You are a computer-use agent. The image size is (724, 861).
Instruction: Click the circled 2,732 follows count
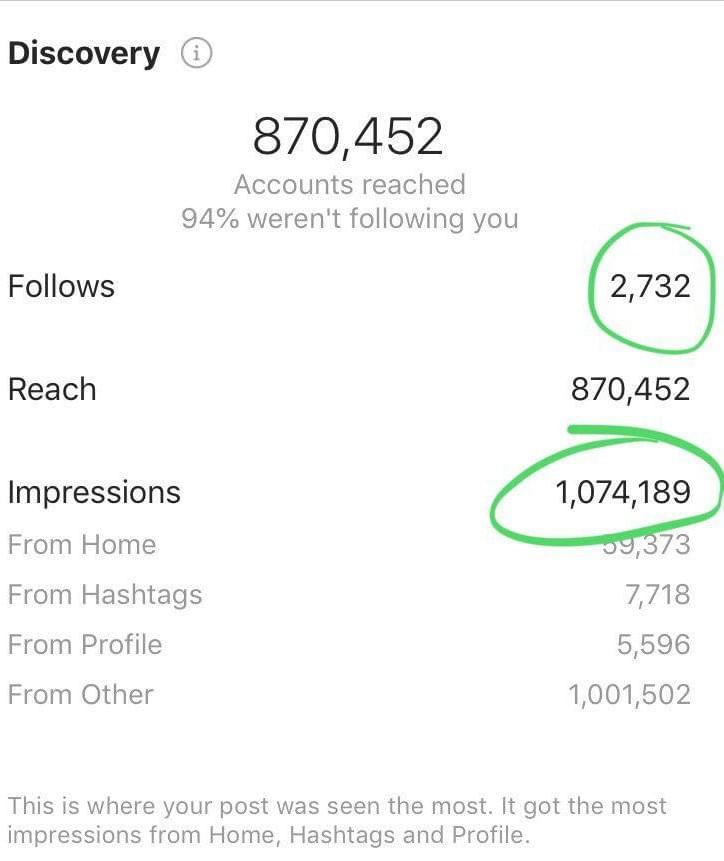tap(650, 288)
